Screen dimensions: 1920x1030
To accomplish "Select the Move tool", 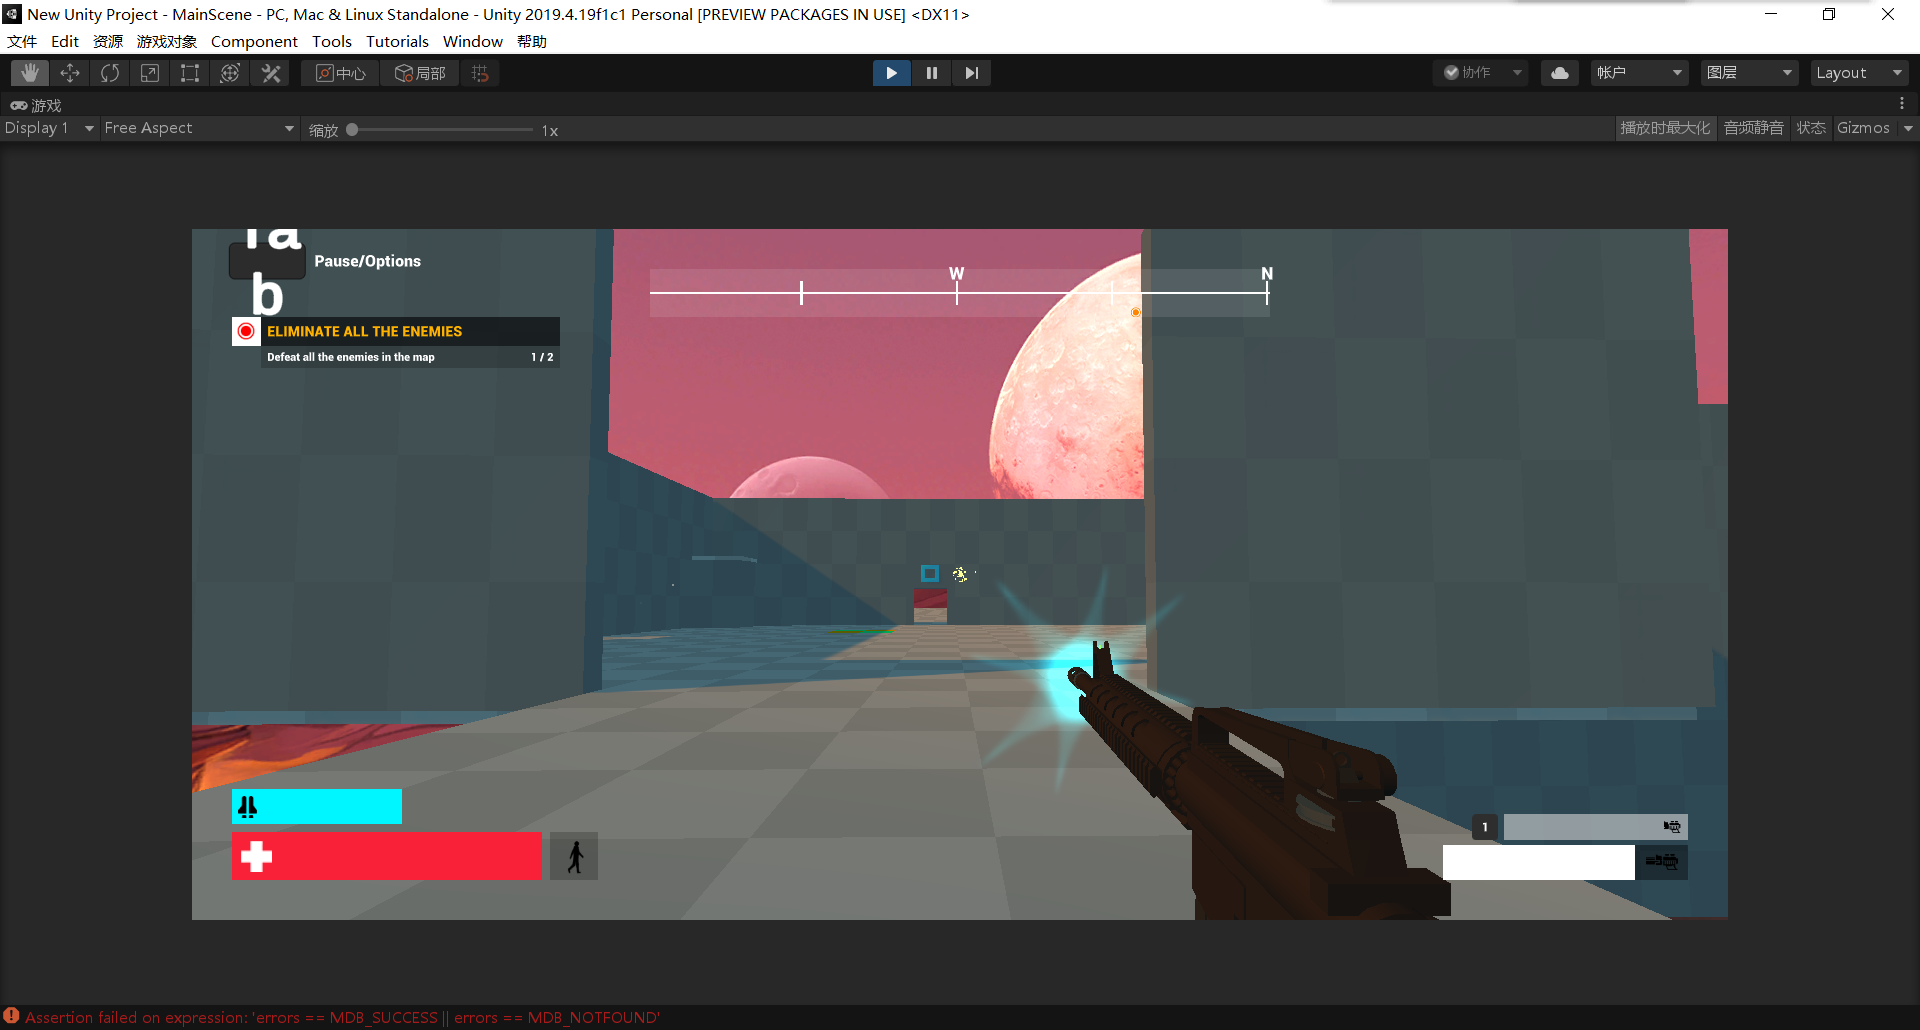I will [69, 72].
